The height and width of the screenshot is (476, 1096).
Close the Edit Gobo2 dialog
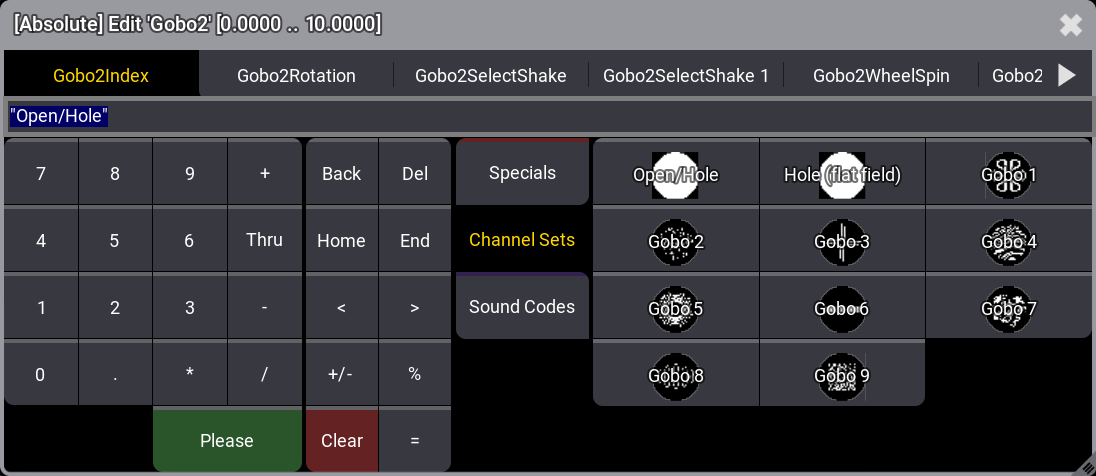click(1071, 25)
